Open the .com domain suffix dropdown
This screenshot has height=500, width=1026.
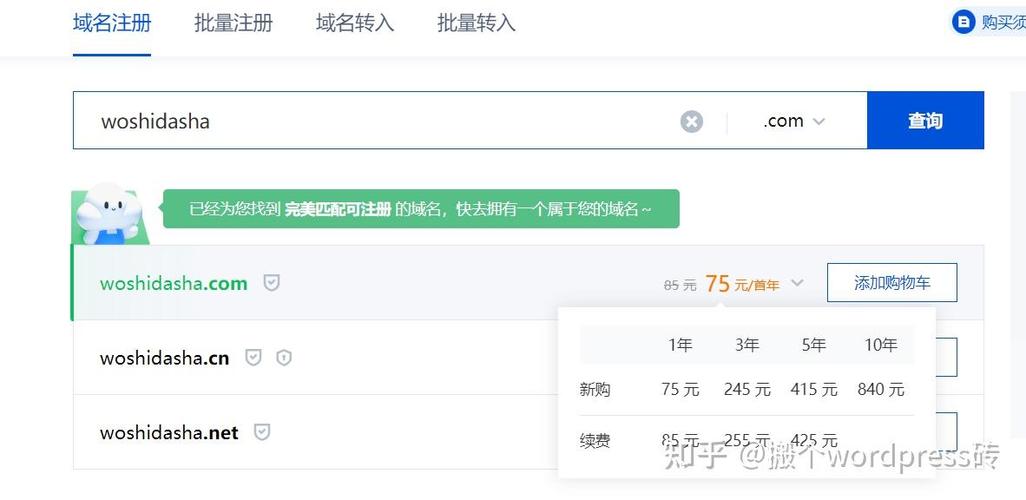794,121
